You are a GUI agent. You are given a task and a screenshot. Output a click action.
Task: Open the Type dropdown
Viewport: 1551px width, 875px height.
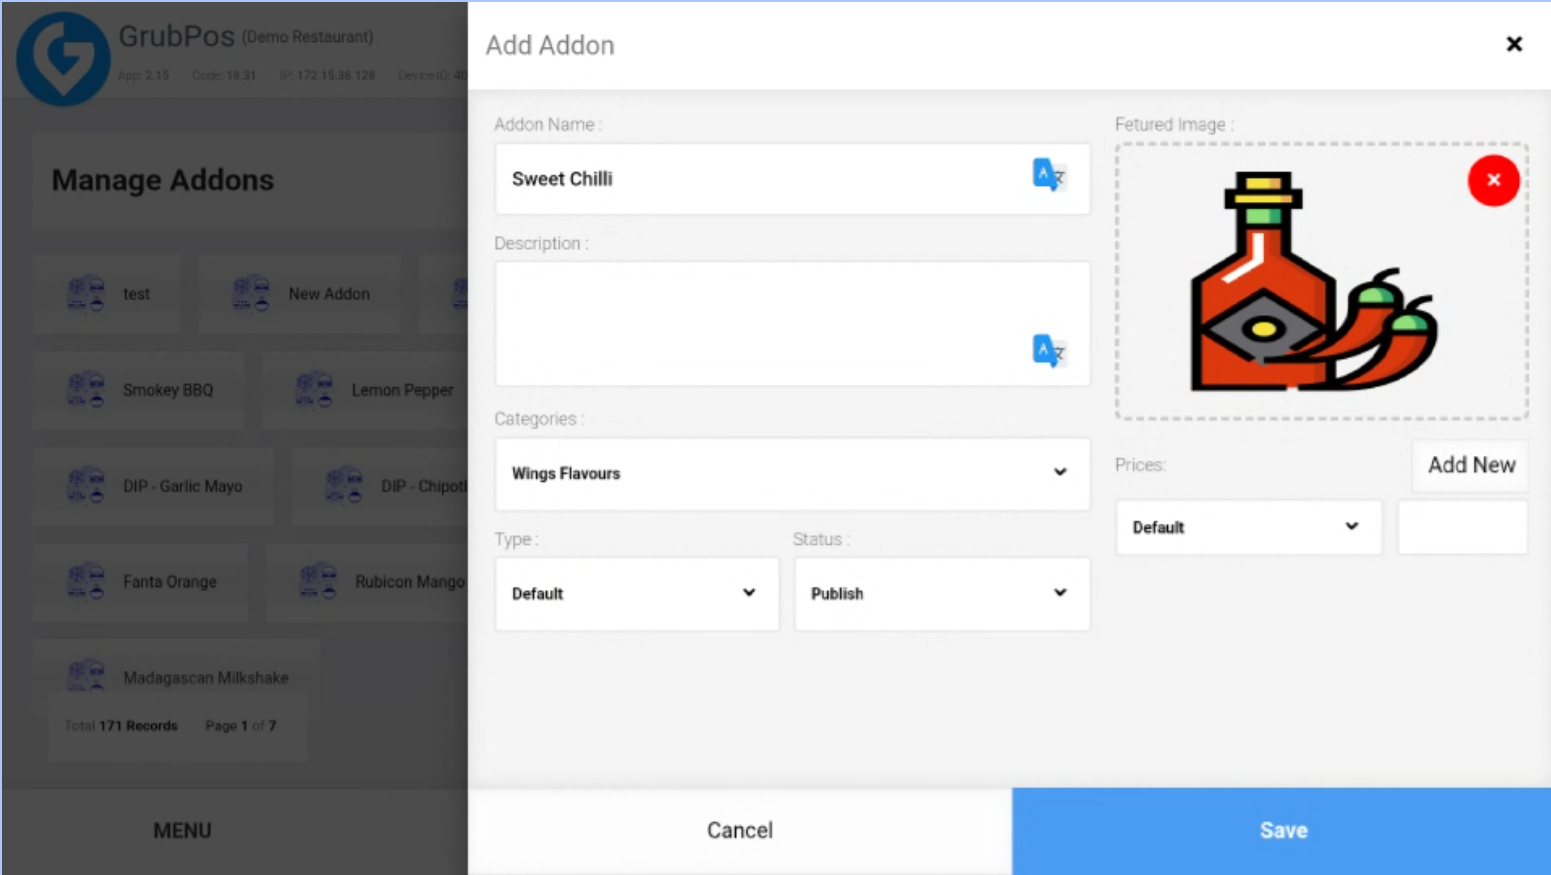pos(637,593)
